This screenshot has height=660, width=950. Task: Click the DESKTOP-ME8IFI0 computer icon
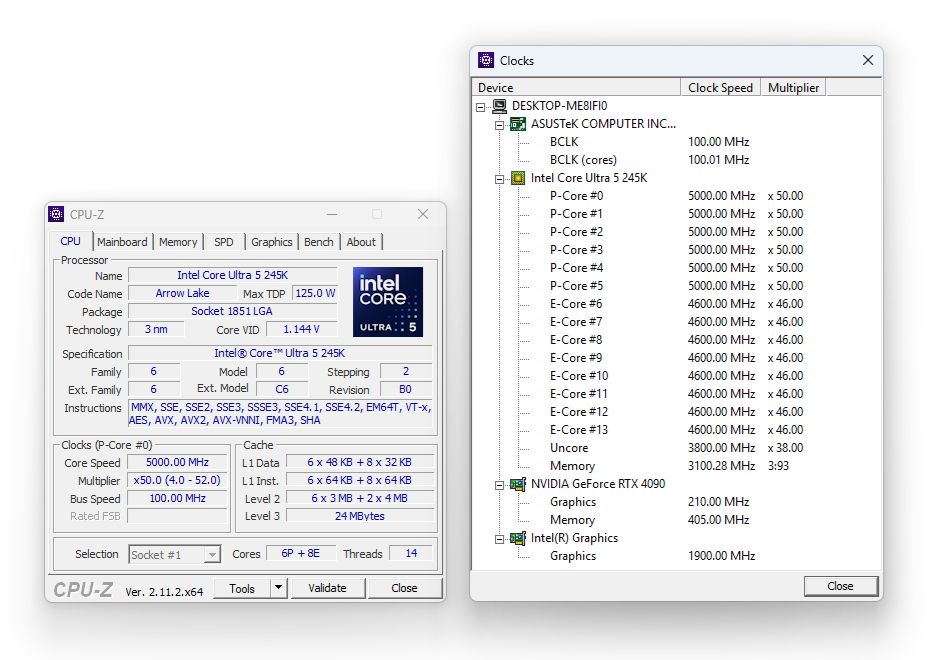500,106
